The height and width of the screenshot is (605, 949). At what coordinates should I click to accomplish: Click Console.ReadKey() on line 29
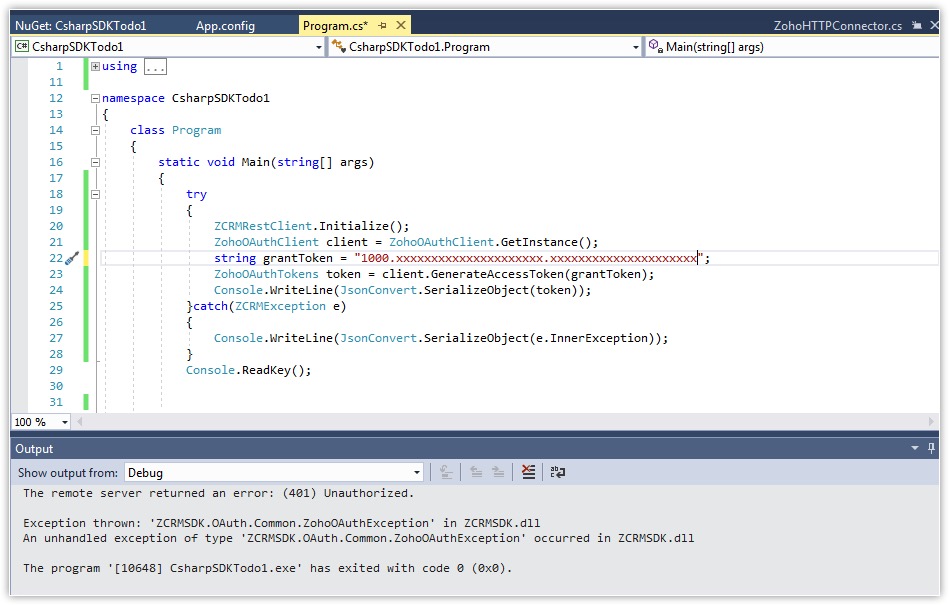click(x=248, y=370)
